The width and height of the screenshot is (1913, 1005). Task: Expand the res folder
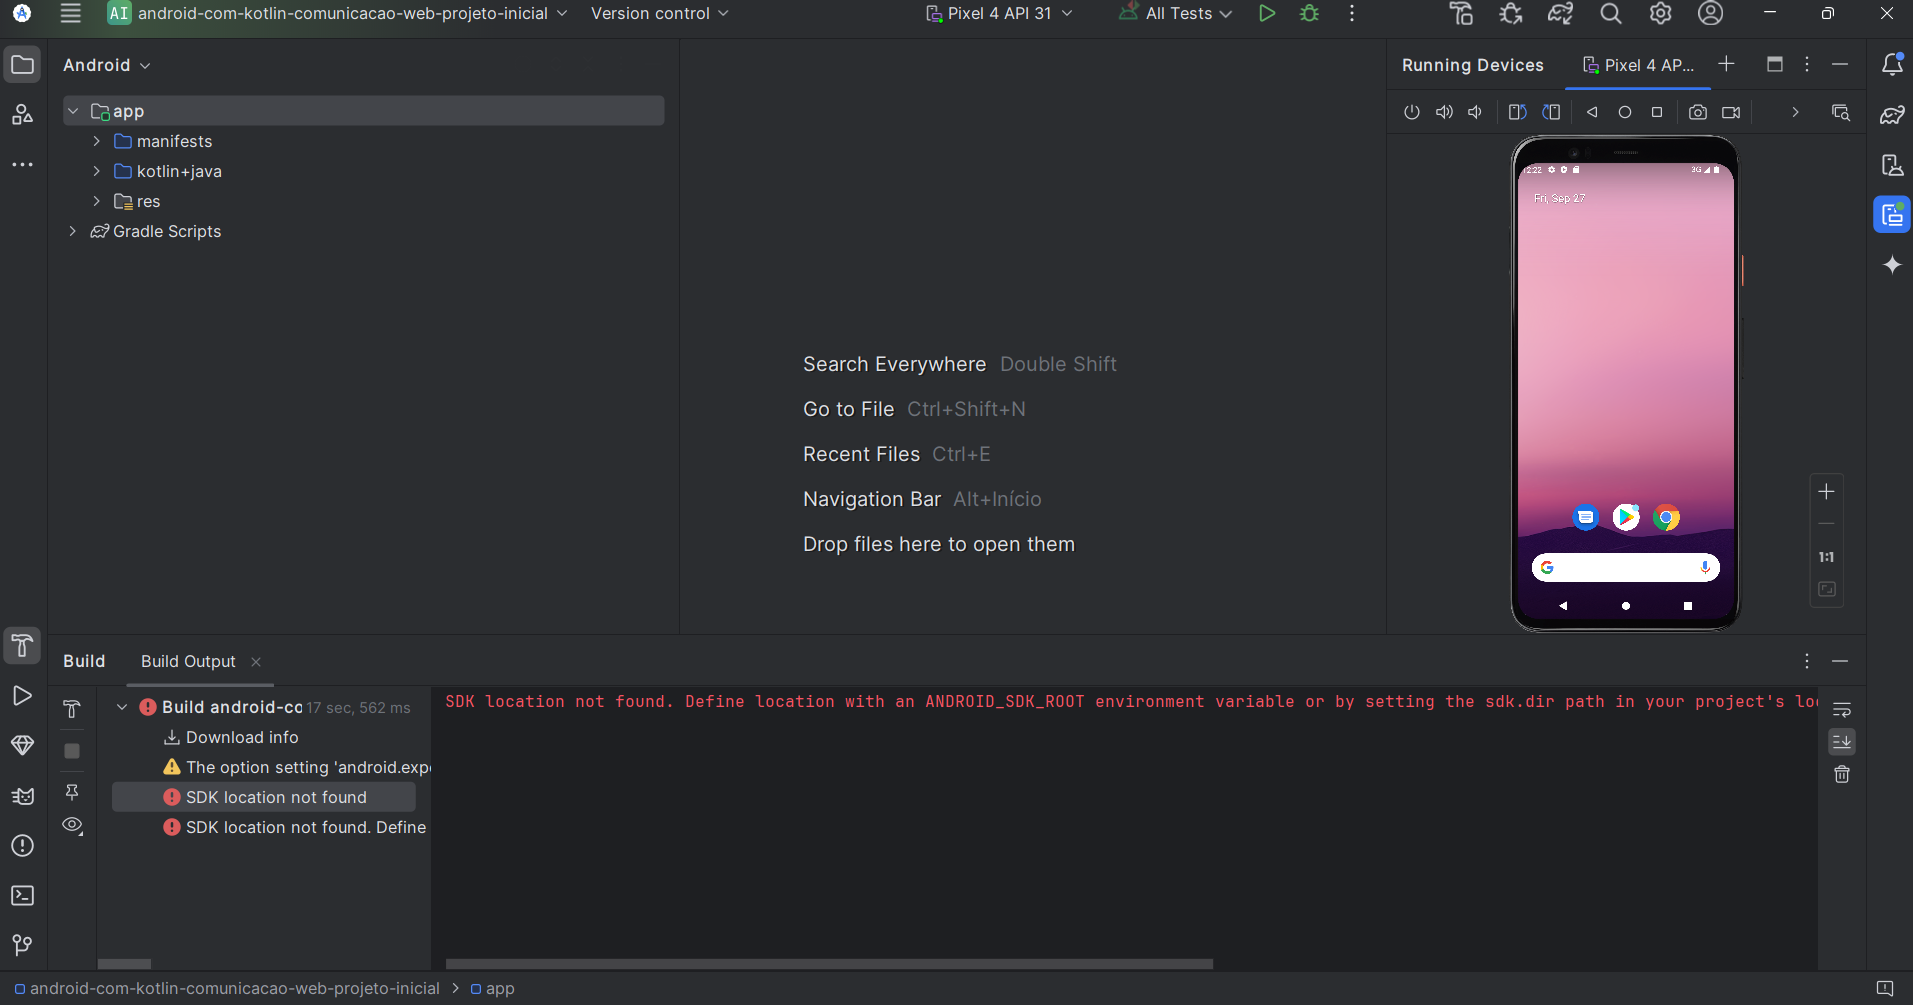[x=97, y=201]
